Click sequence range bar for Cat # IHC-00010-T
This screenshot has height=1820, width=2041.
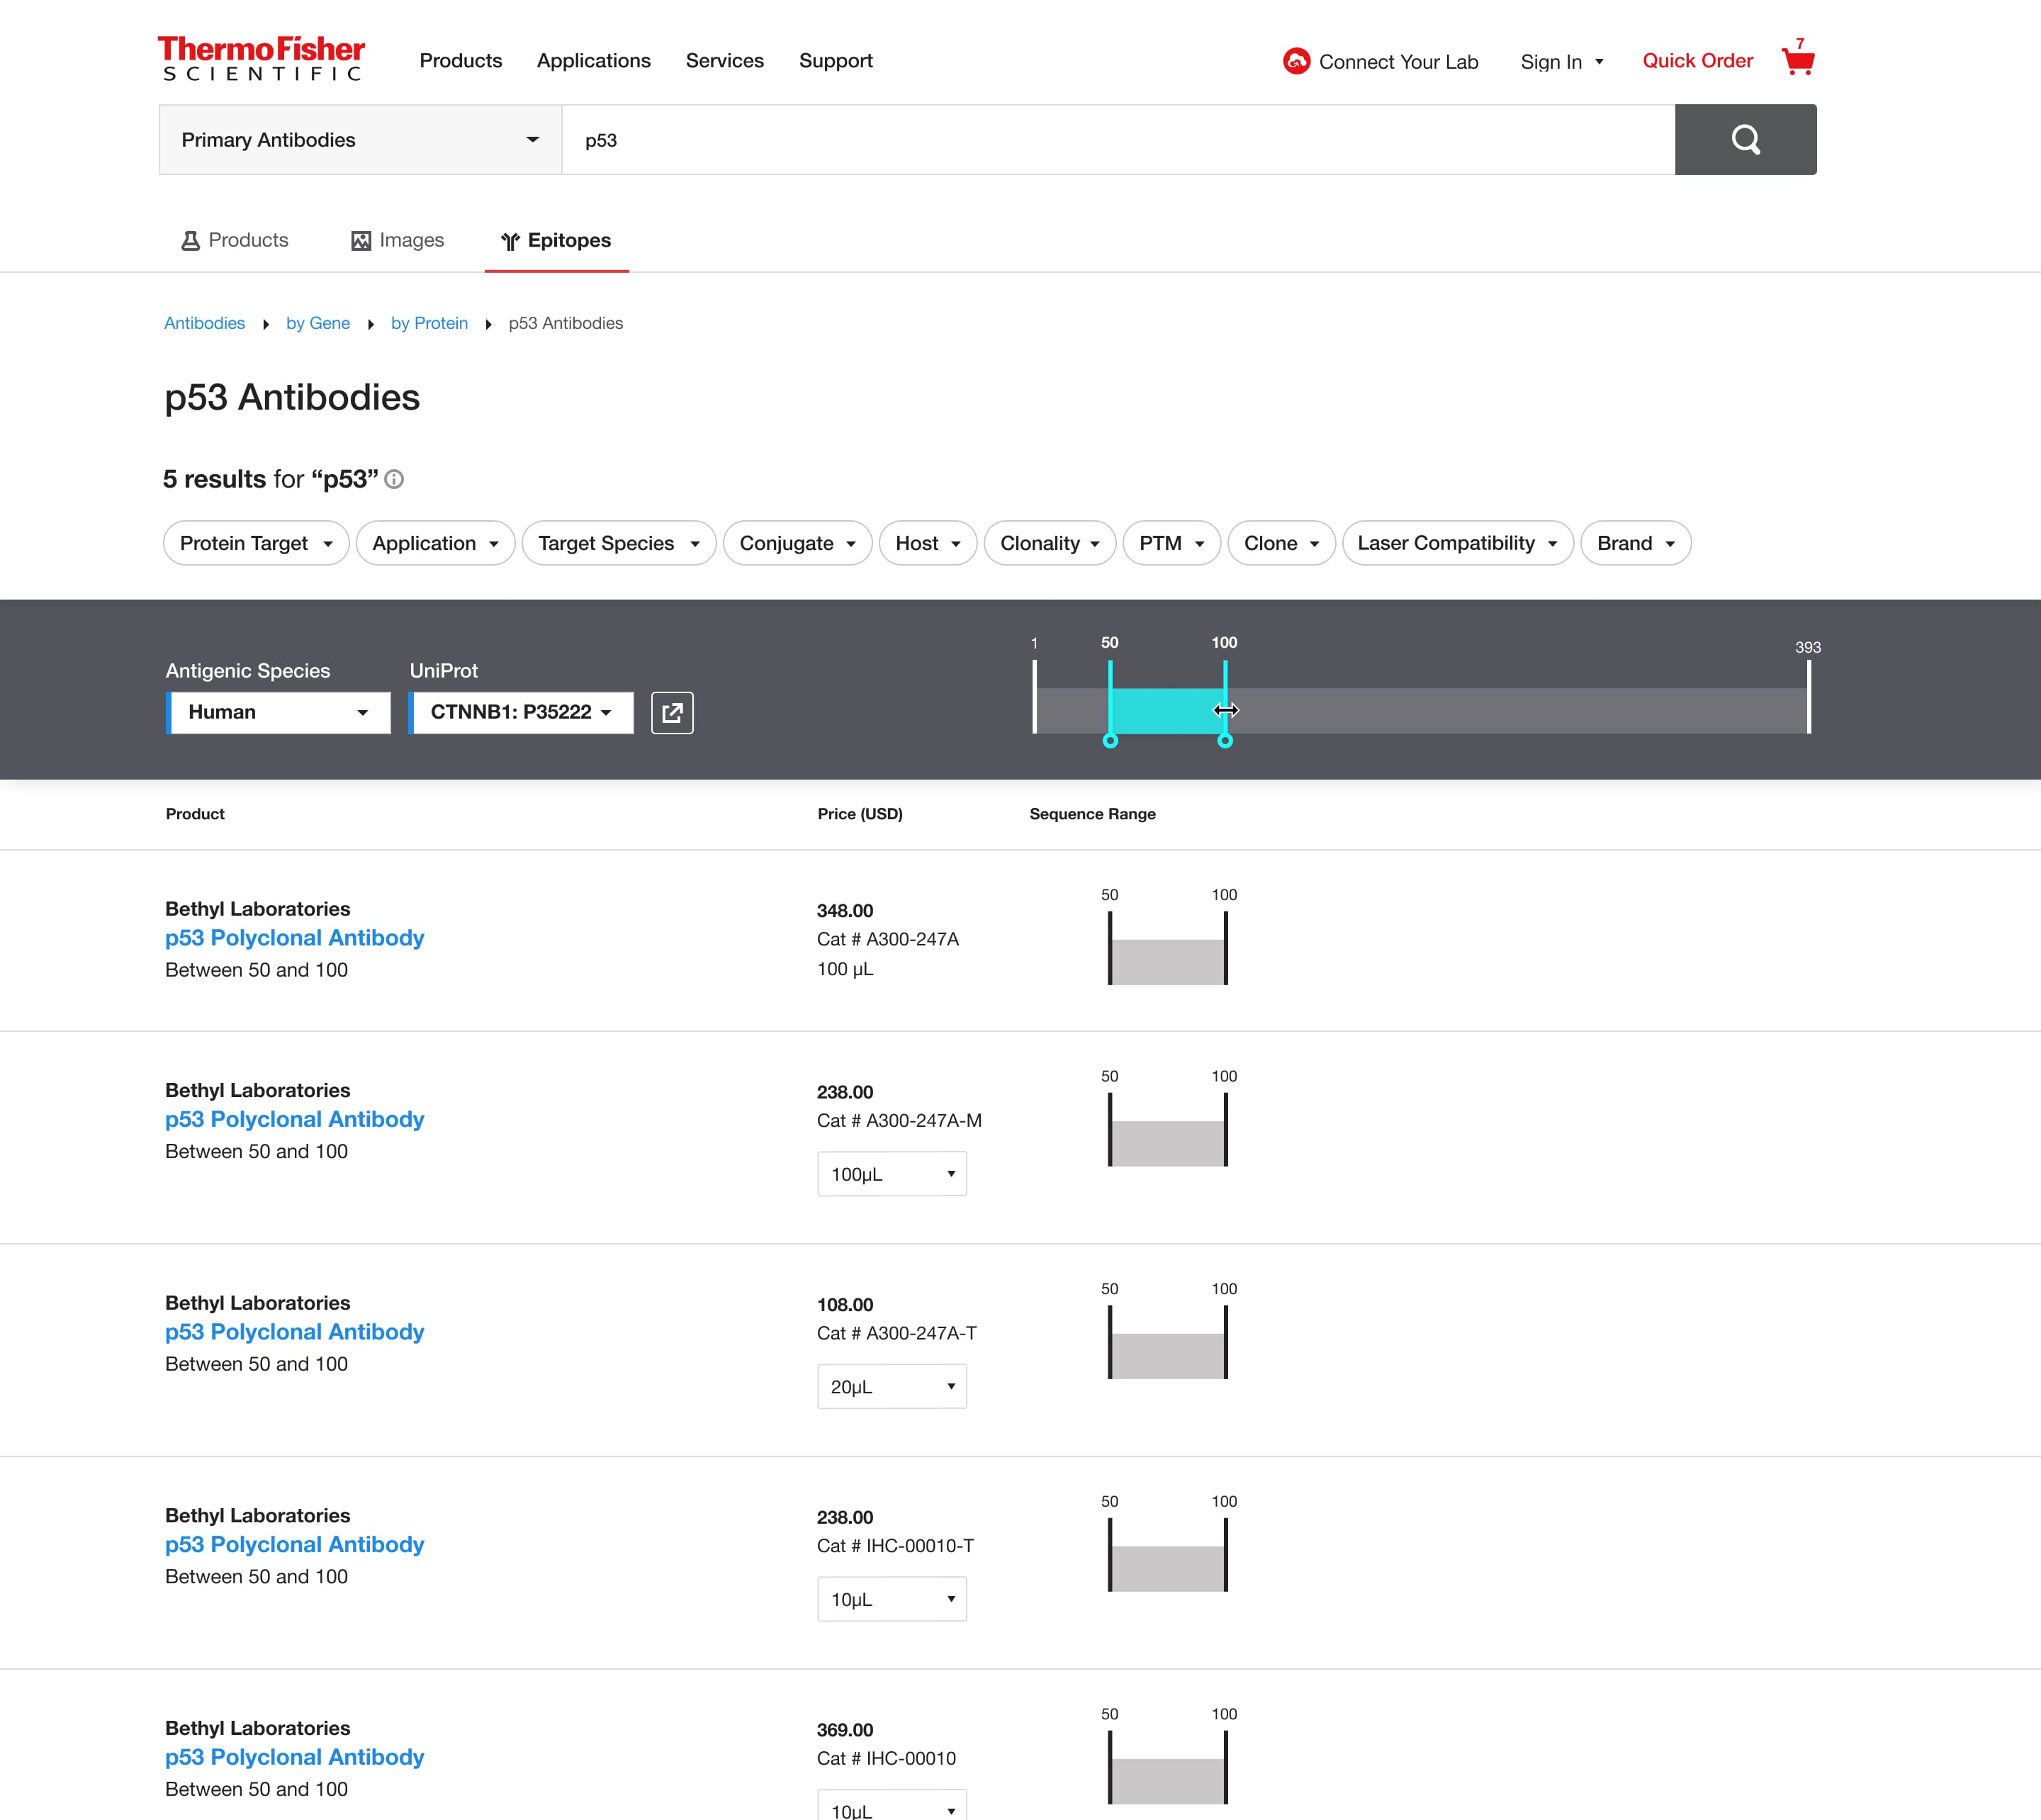pos(1167,1569)
